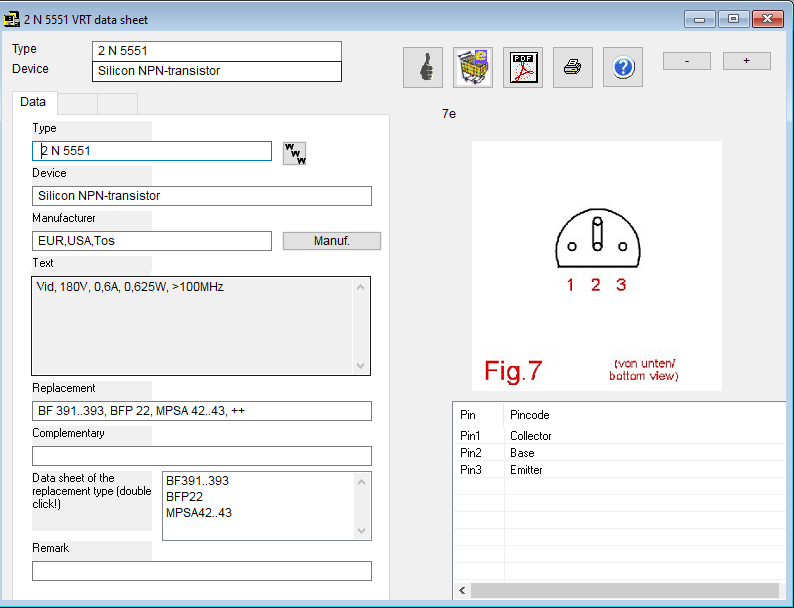The height and width of the screenshot is (608, 794).
Task: Click the Fig.7 transistor pinout image
Action: 597,266
